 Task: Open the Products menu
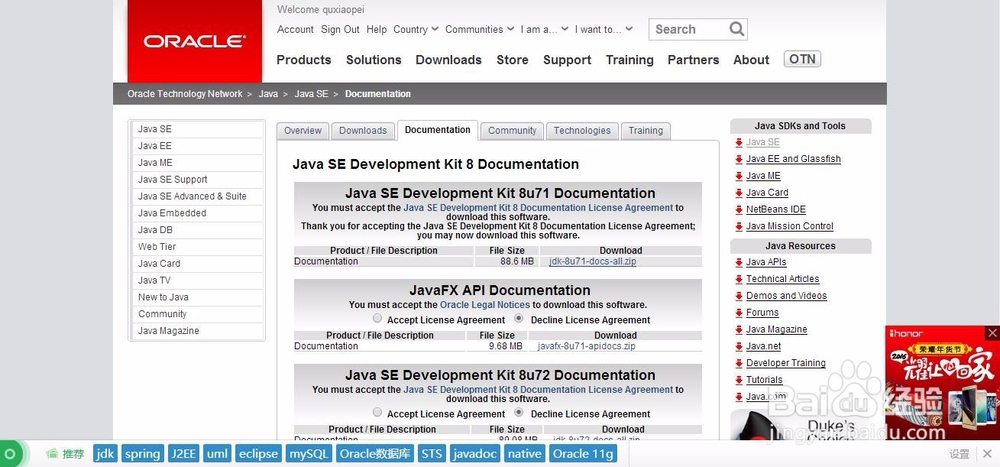[x=304, y=60]
